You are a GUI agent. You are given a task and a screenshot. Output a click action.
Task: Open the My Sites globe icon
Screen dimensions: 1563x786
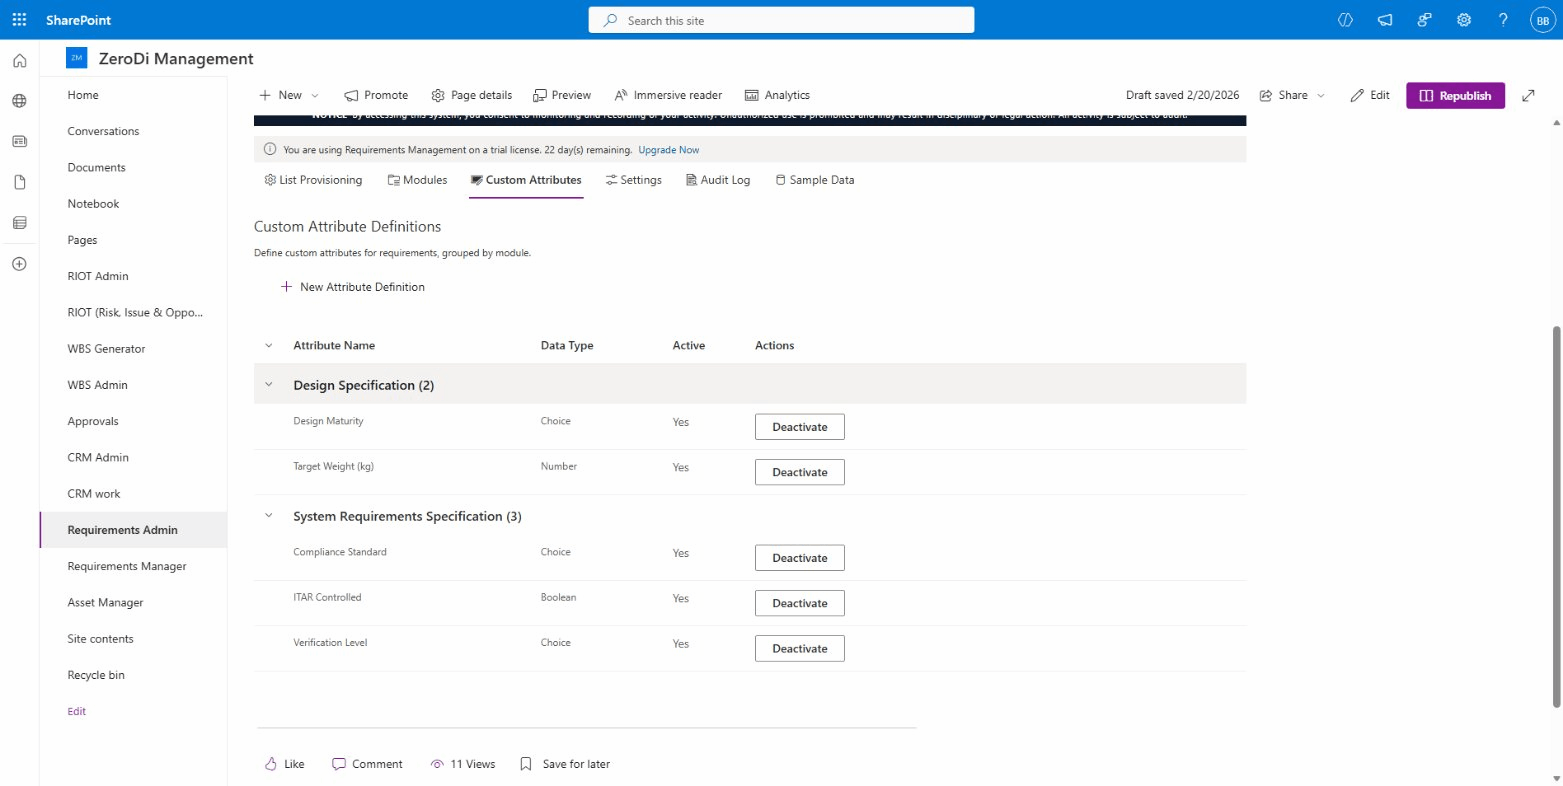(x=19, y=100)
